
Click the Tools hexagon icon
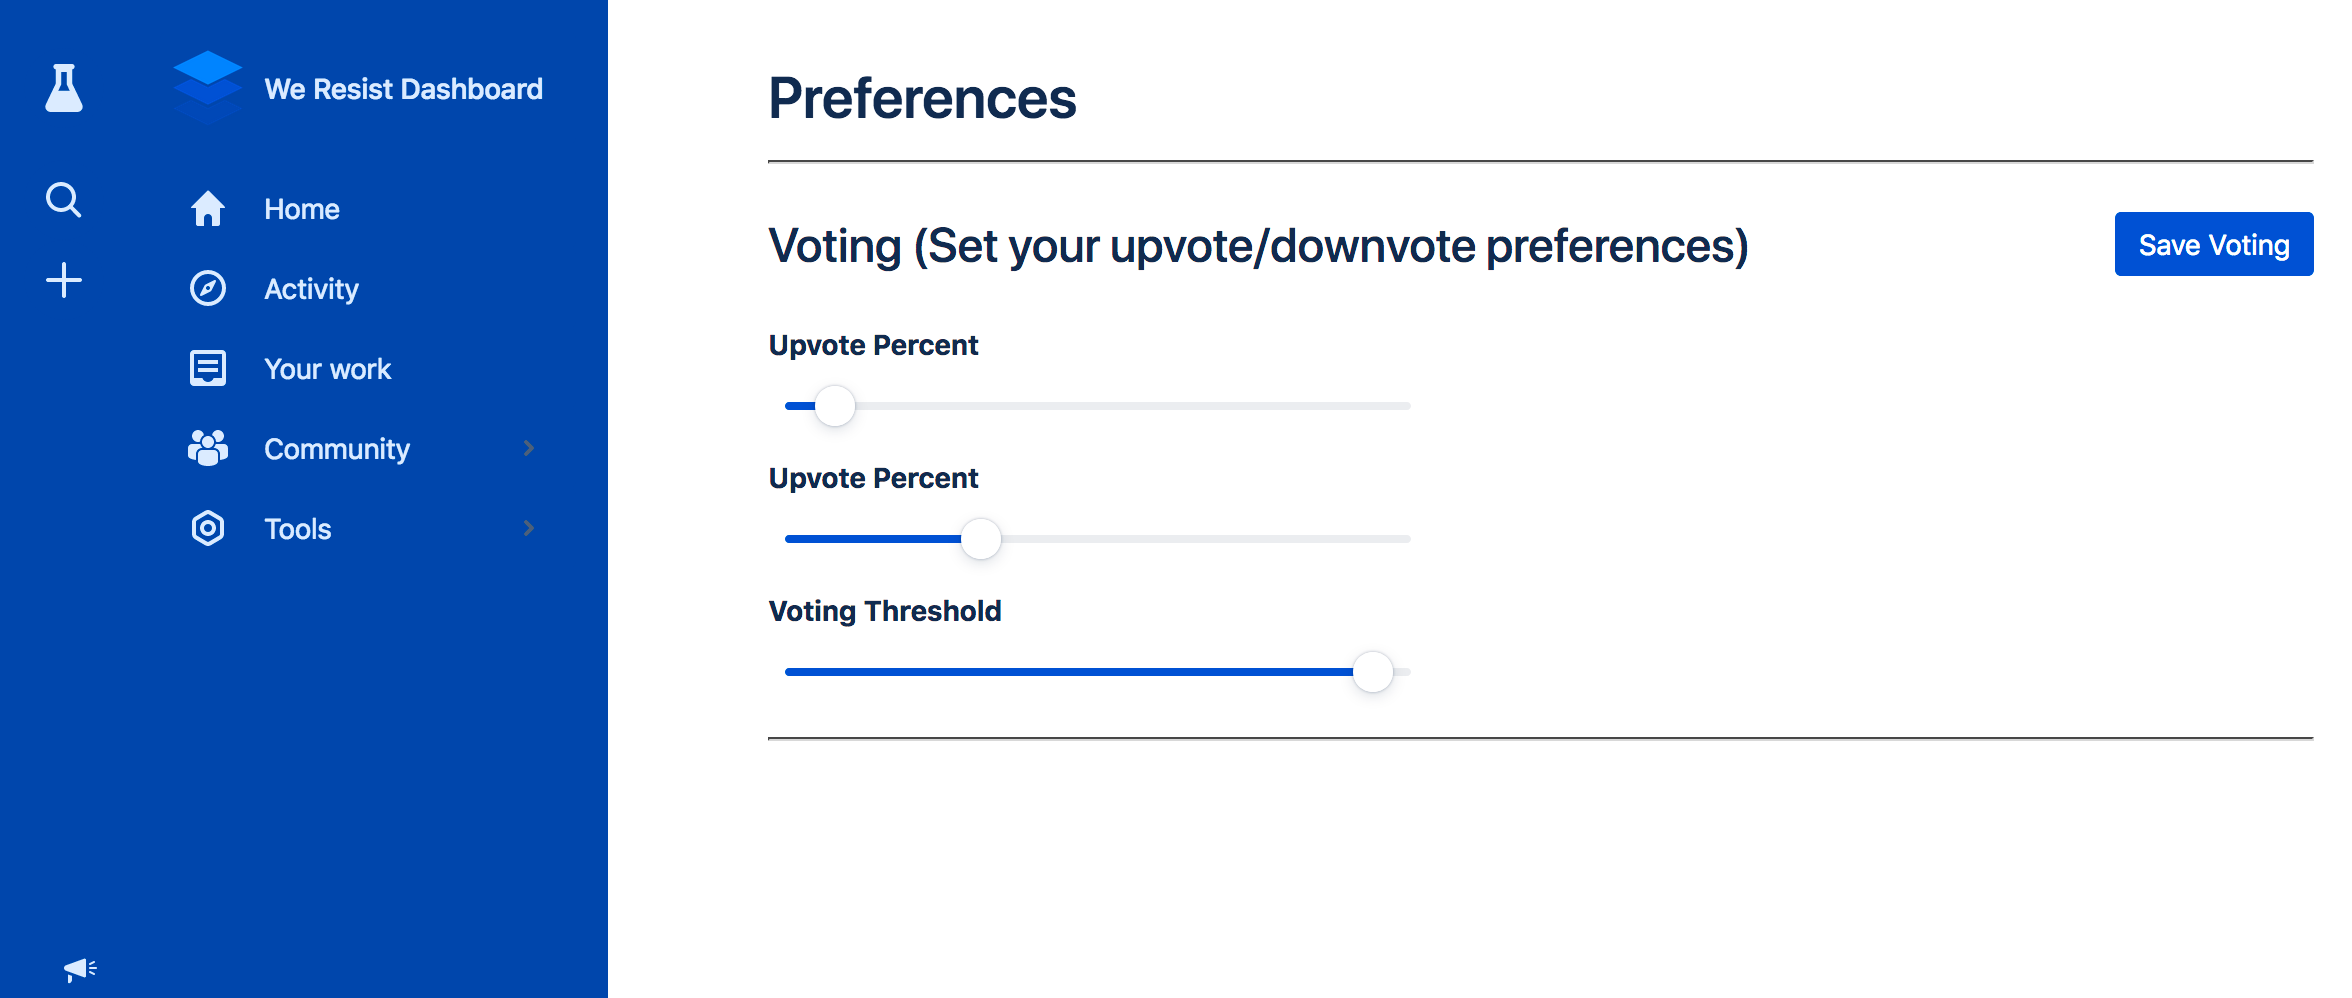pyautogui.click(x=208, y=528)
